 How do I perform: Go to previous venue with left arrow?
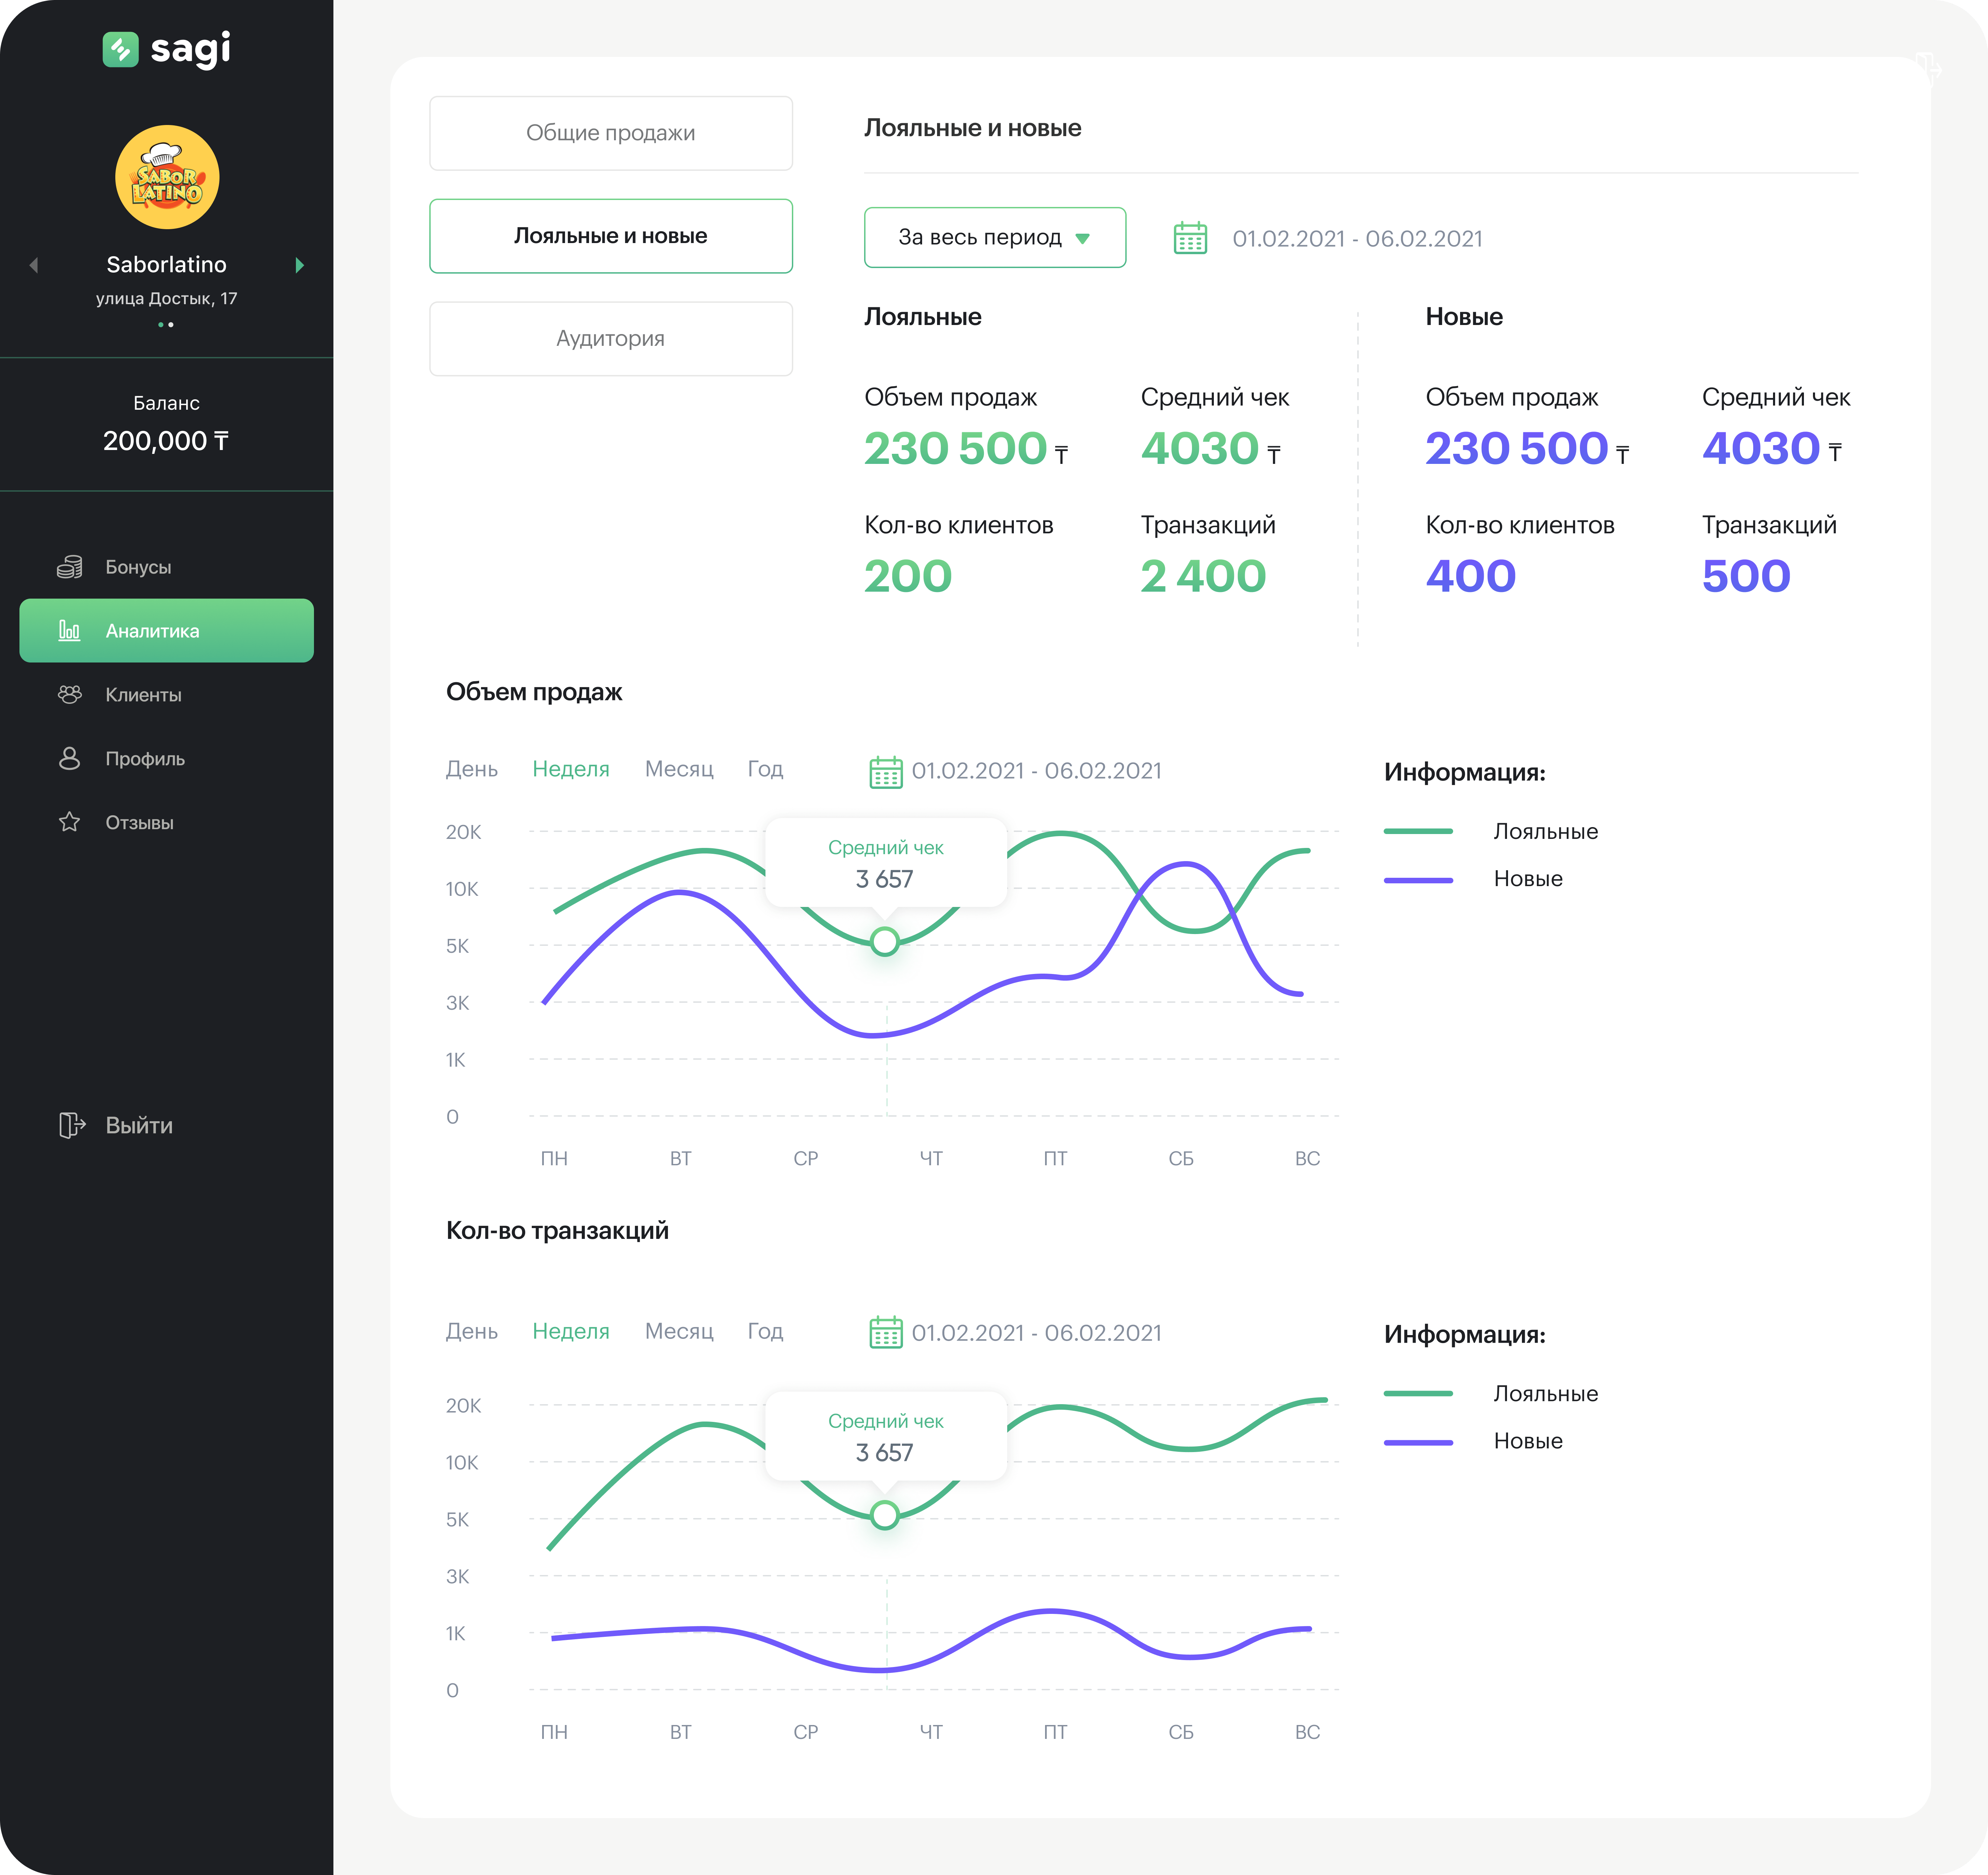tap(34, 265)
